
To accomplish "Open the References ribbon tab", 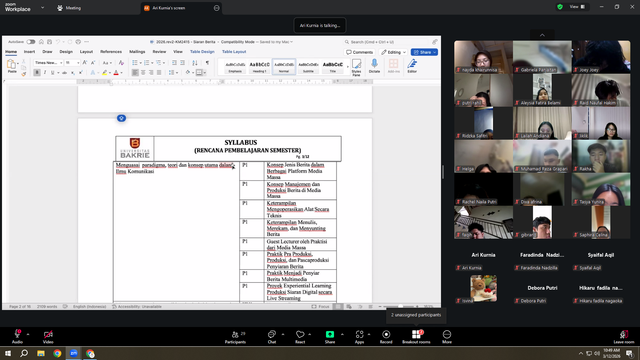I will (x=111, y=52).
